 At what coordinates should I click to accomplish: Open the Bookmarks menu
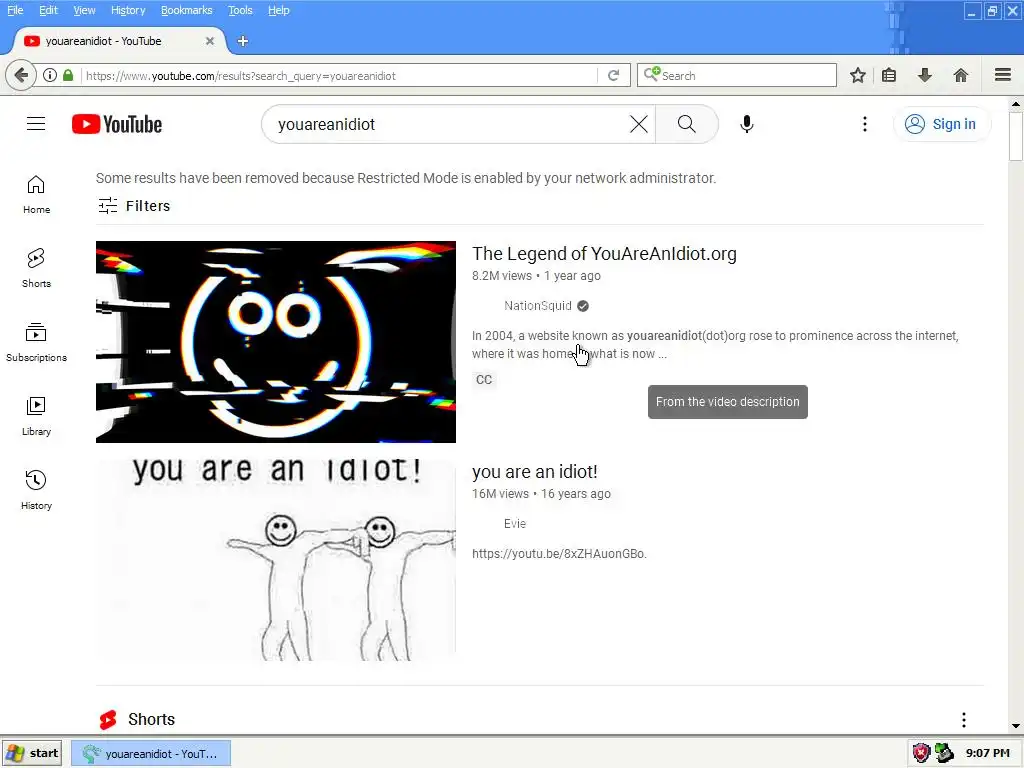coord(187,10)
